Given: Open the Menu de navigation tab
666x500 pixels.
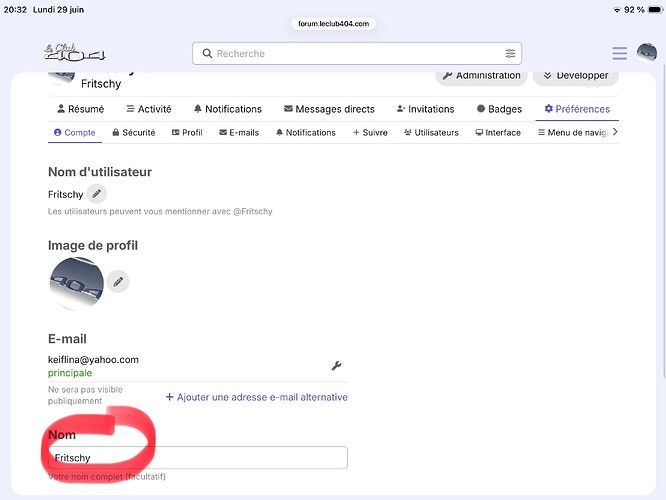Looking at the screenshot, I should pos(573,133).
